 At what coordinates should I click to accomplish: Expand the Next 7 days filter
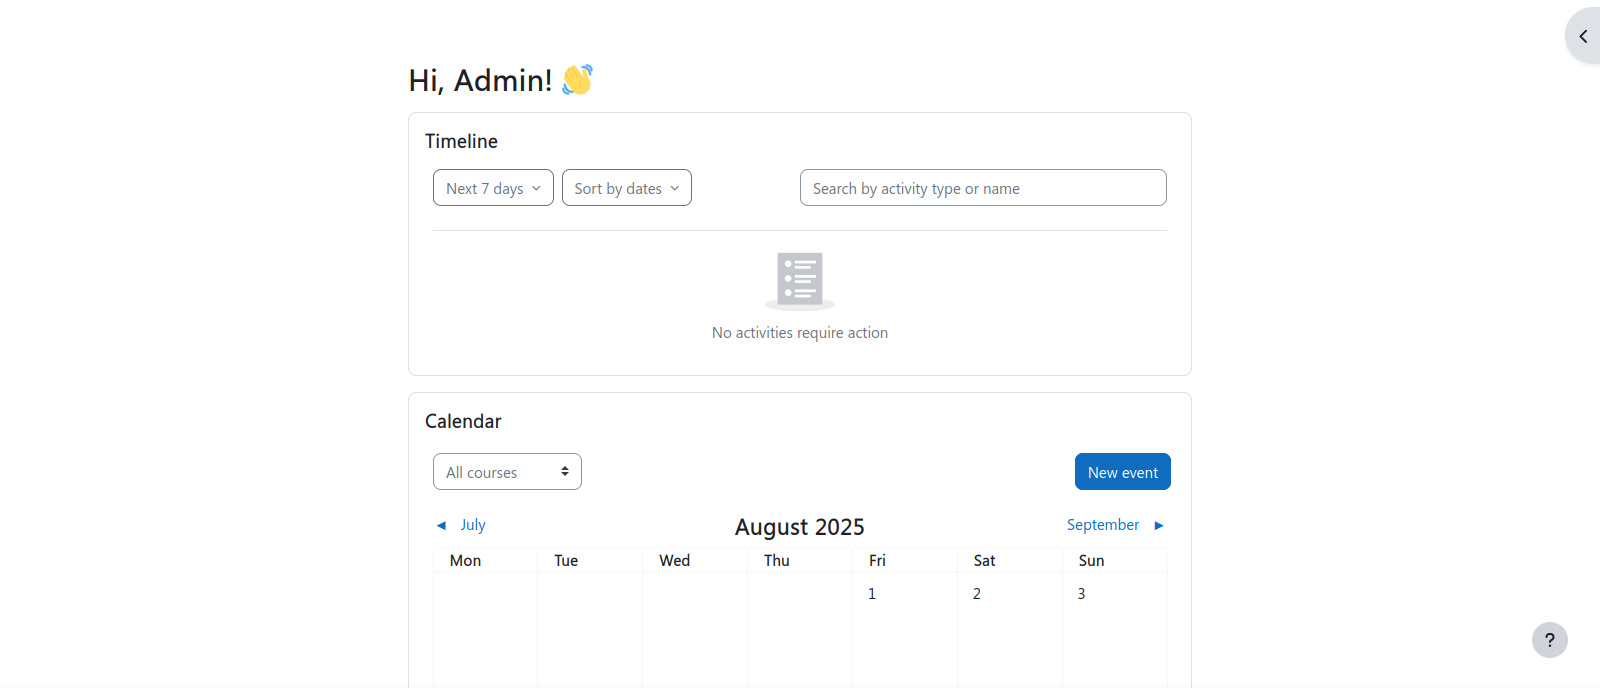pos(493,188)
